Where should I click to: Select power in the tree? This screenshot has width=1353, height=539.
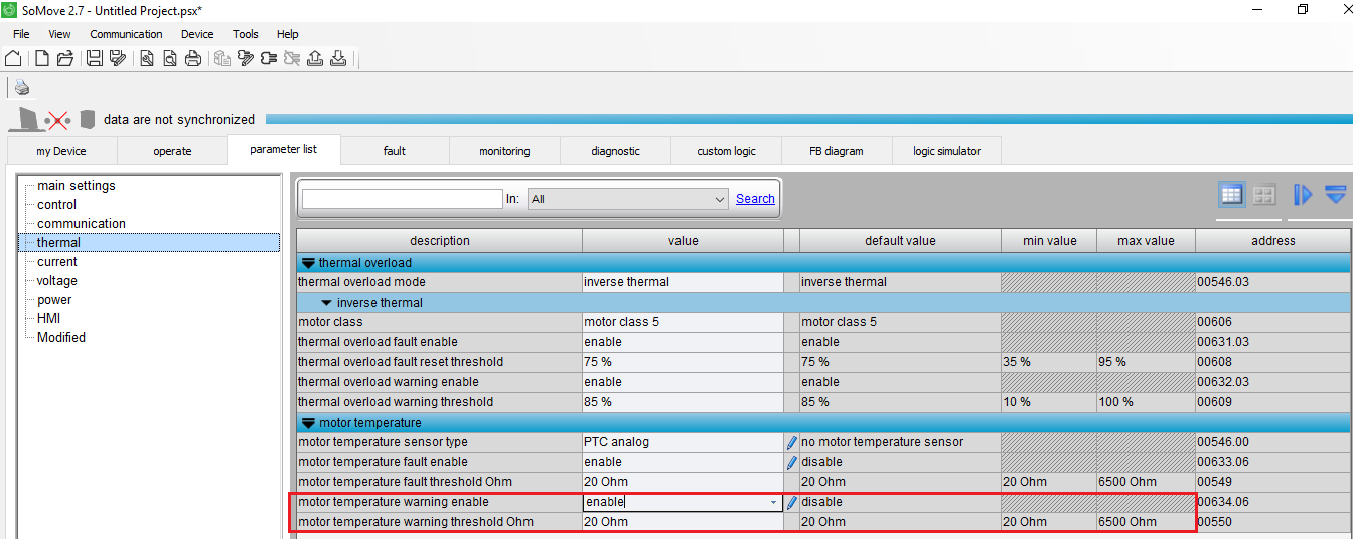(54, 299)
